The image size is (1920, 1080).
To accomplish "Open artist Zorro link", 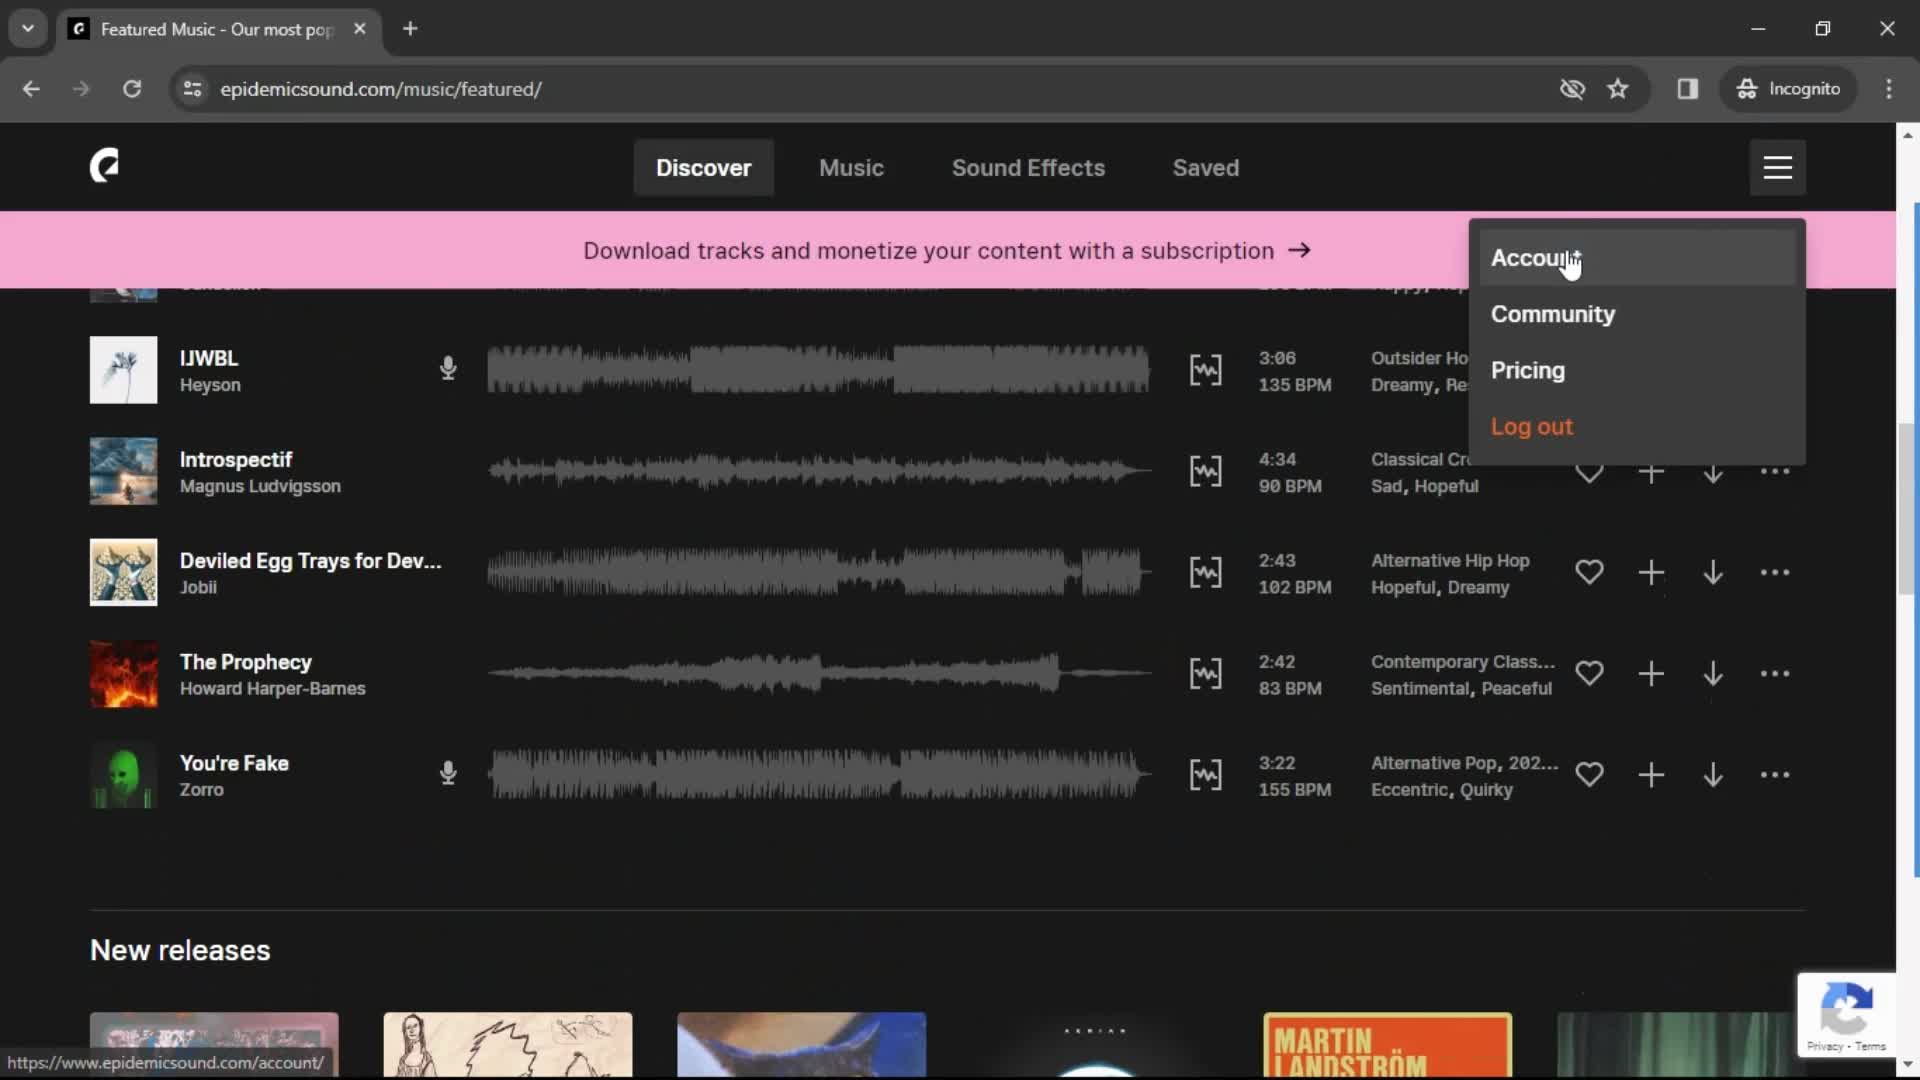I will (x=201, y=790).
